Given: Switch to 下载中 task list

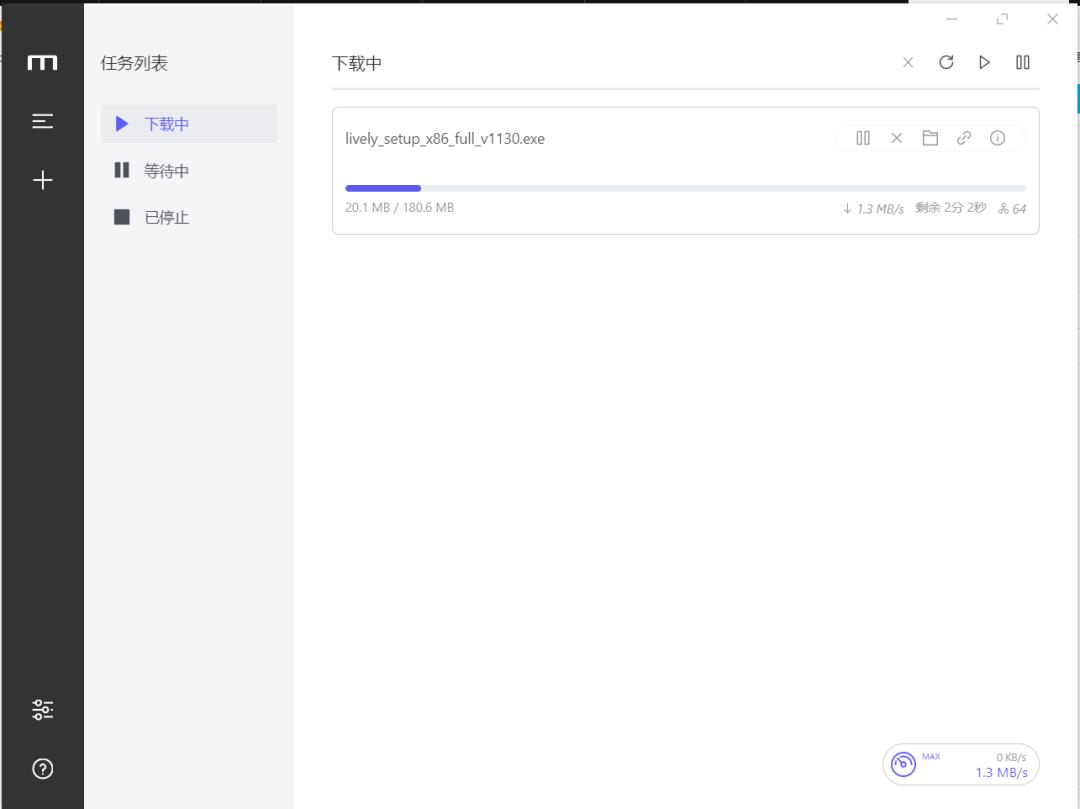Looking at the screenshot, I should (x=189, y=124).
